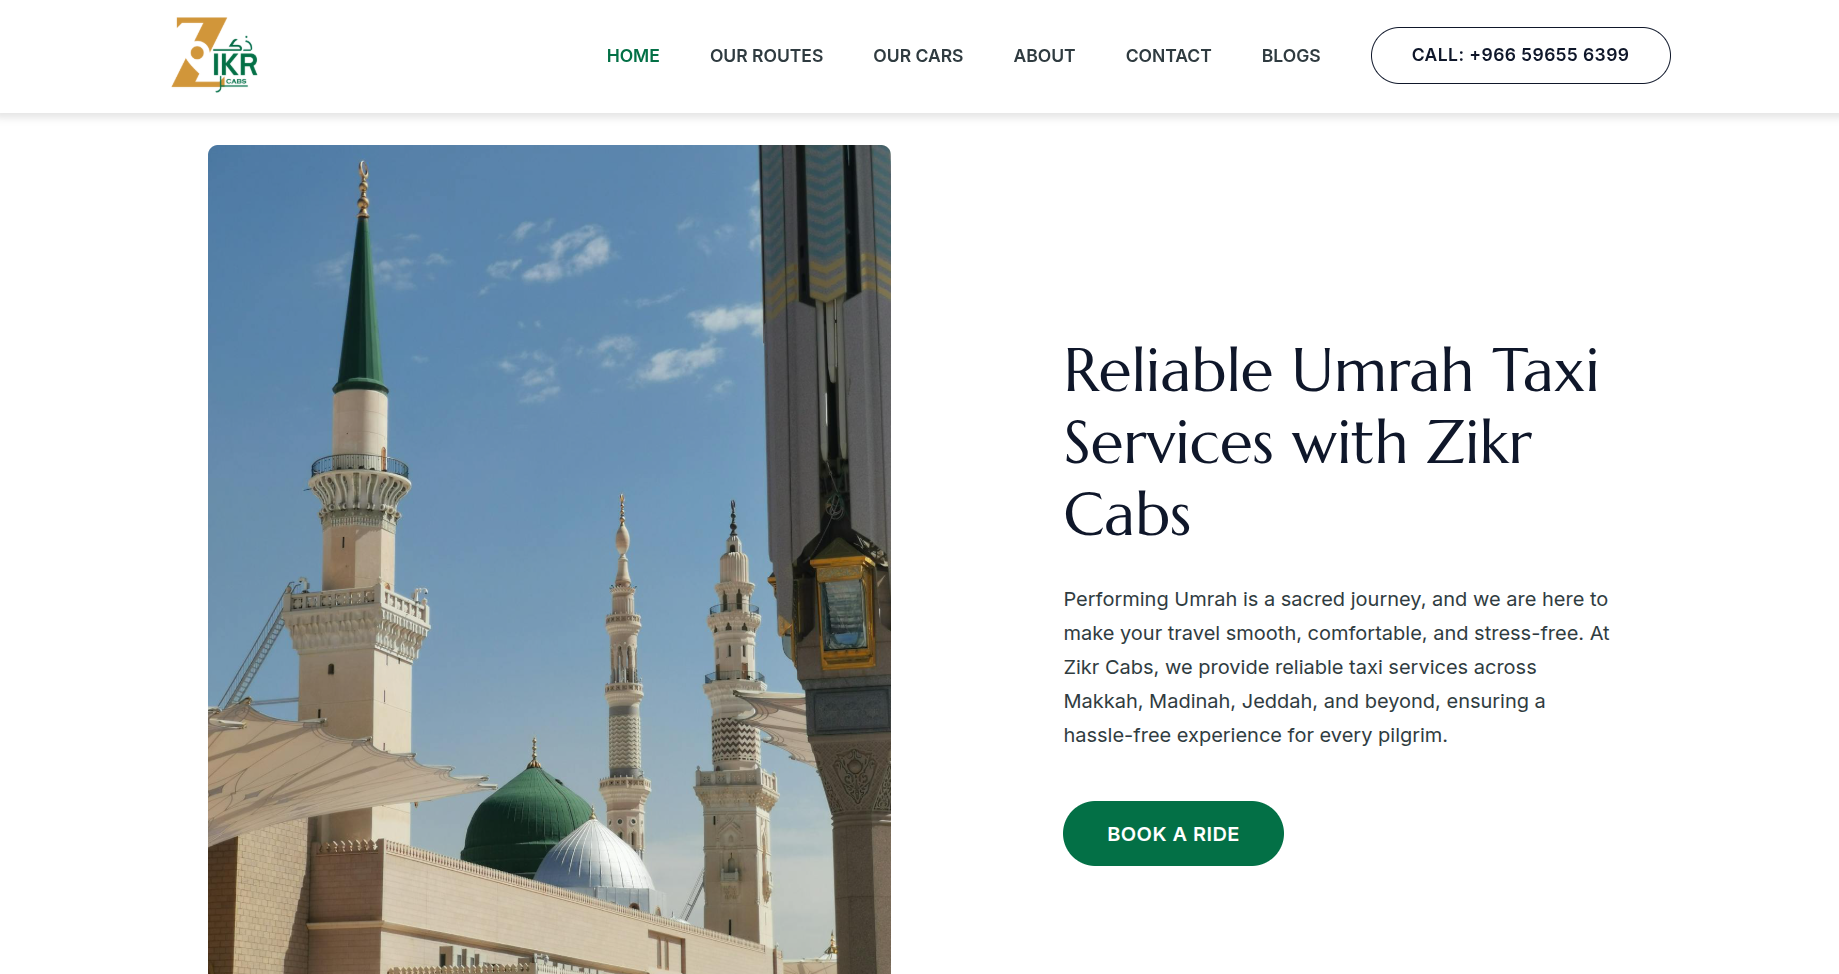Click the green BOOK A RIDE button
The image size is (1839, 974).
1173,833
